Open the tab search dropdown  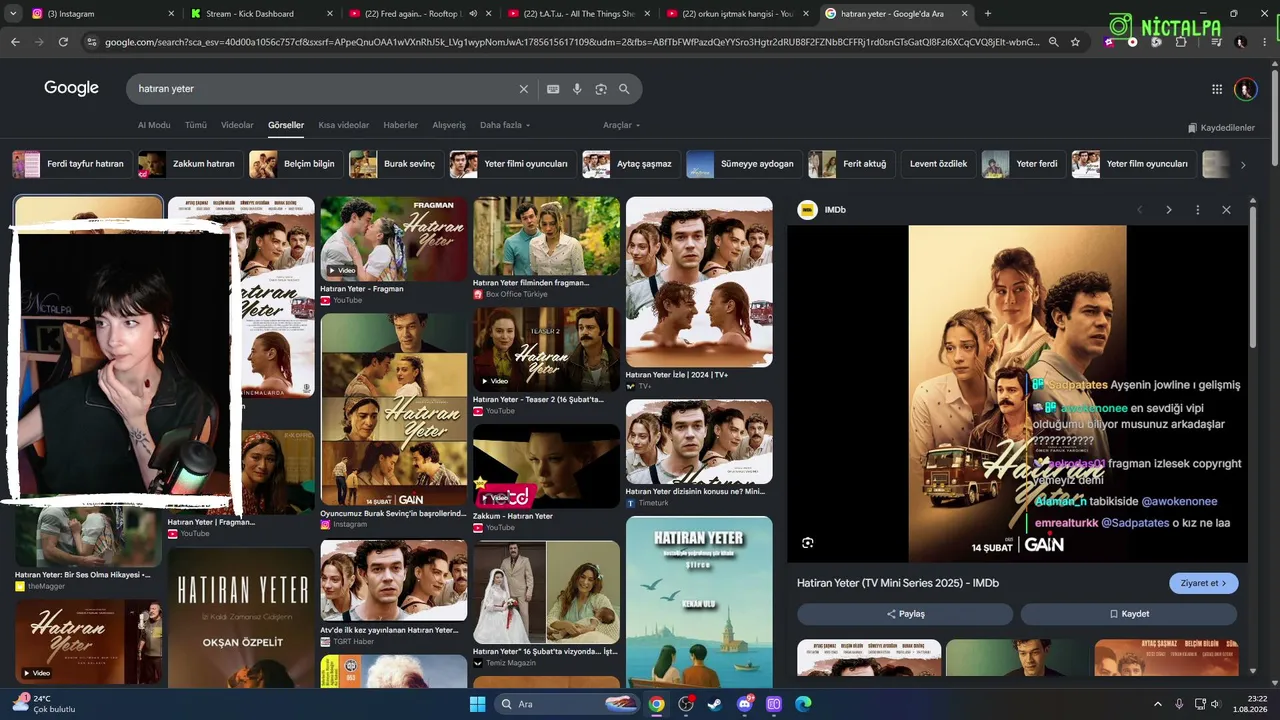coord(14,14)
